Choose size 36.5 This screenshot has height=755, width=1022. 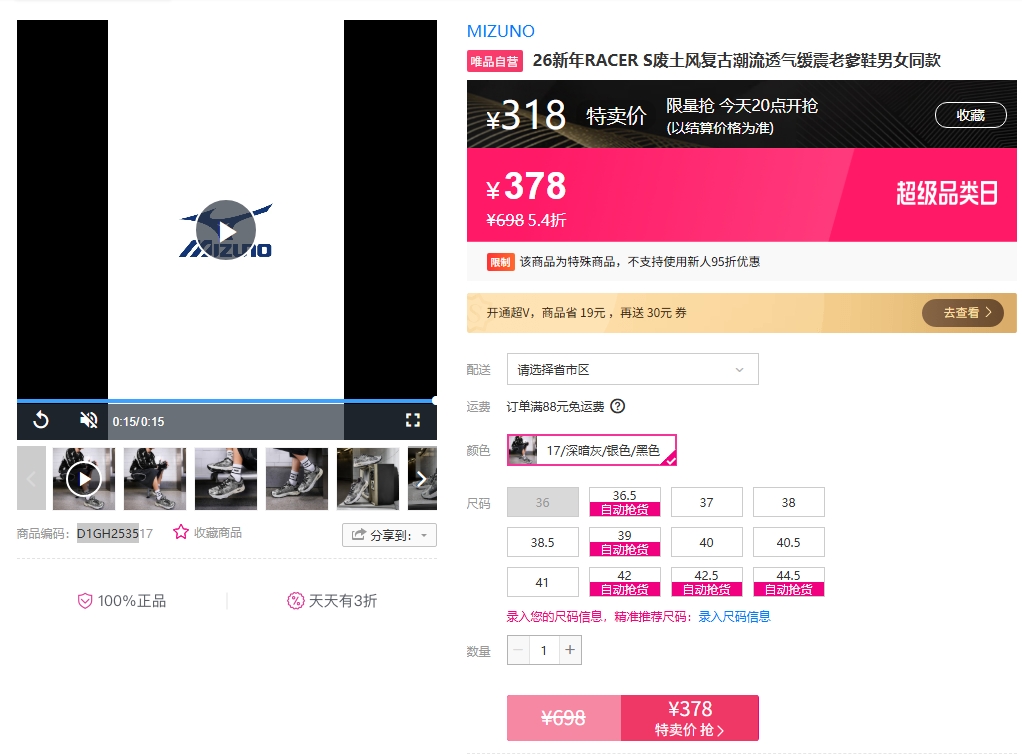click(x=624, y=502)
